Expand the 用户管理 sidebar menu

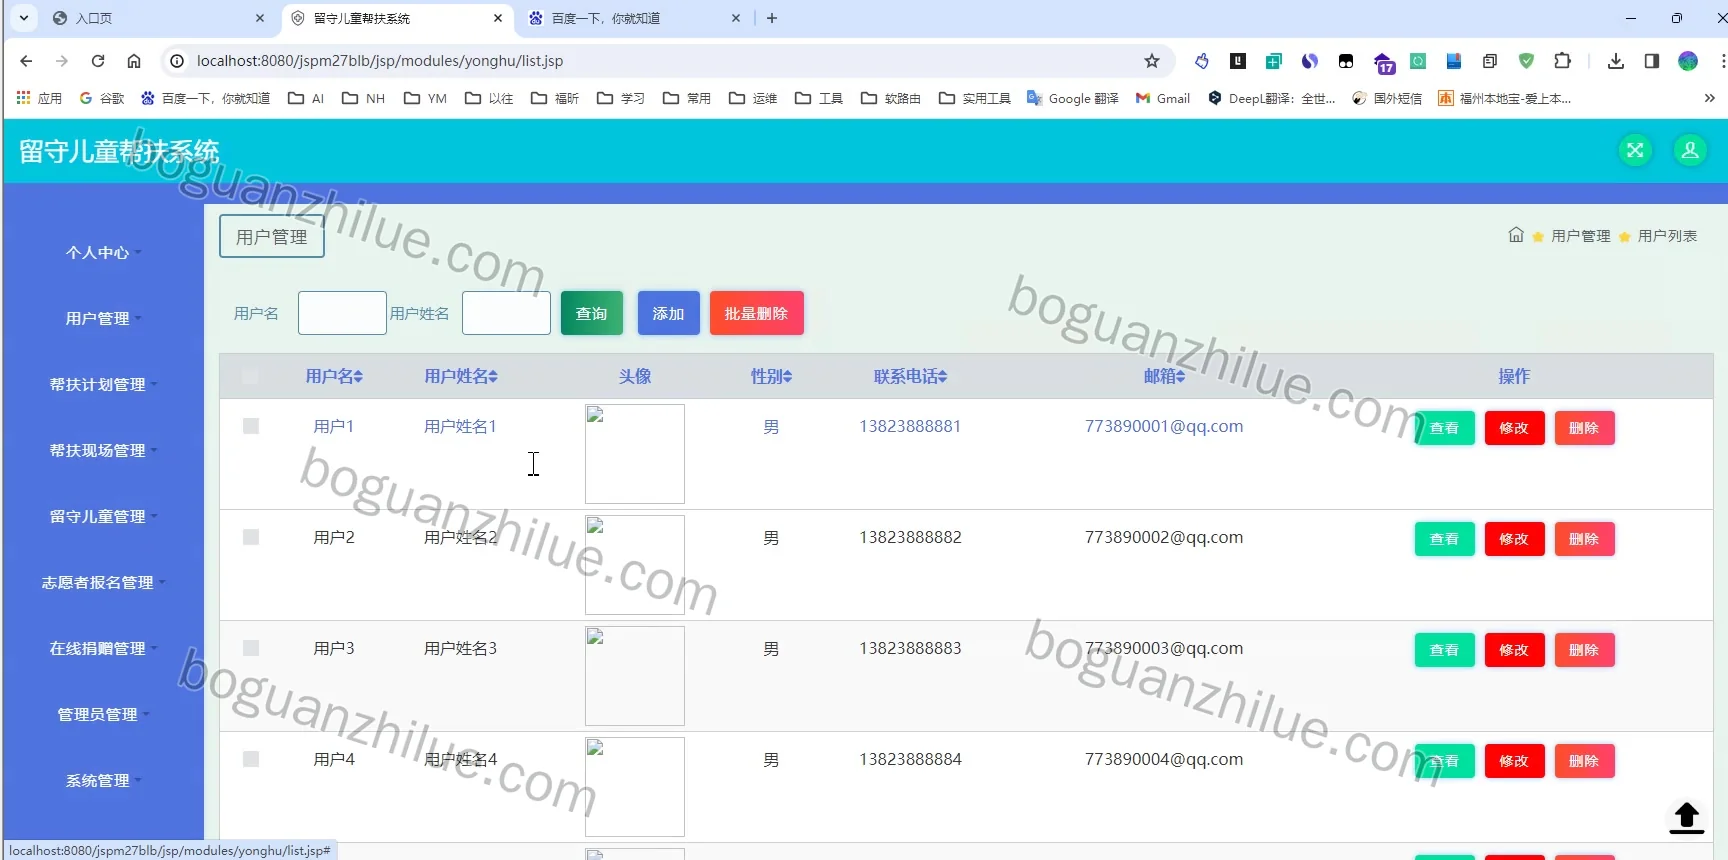tap(103, 318)
